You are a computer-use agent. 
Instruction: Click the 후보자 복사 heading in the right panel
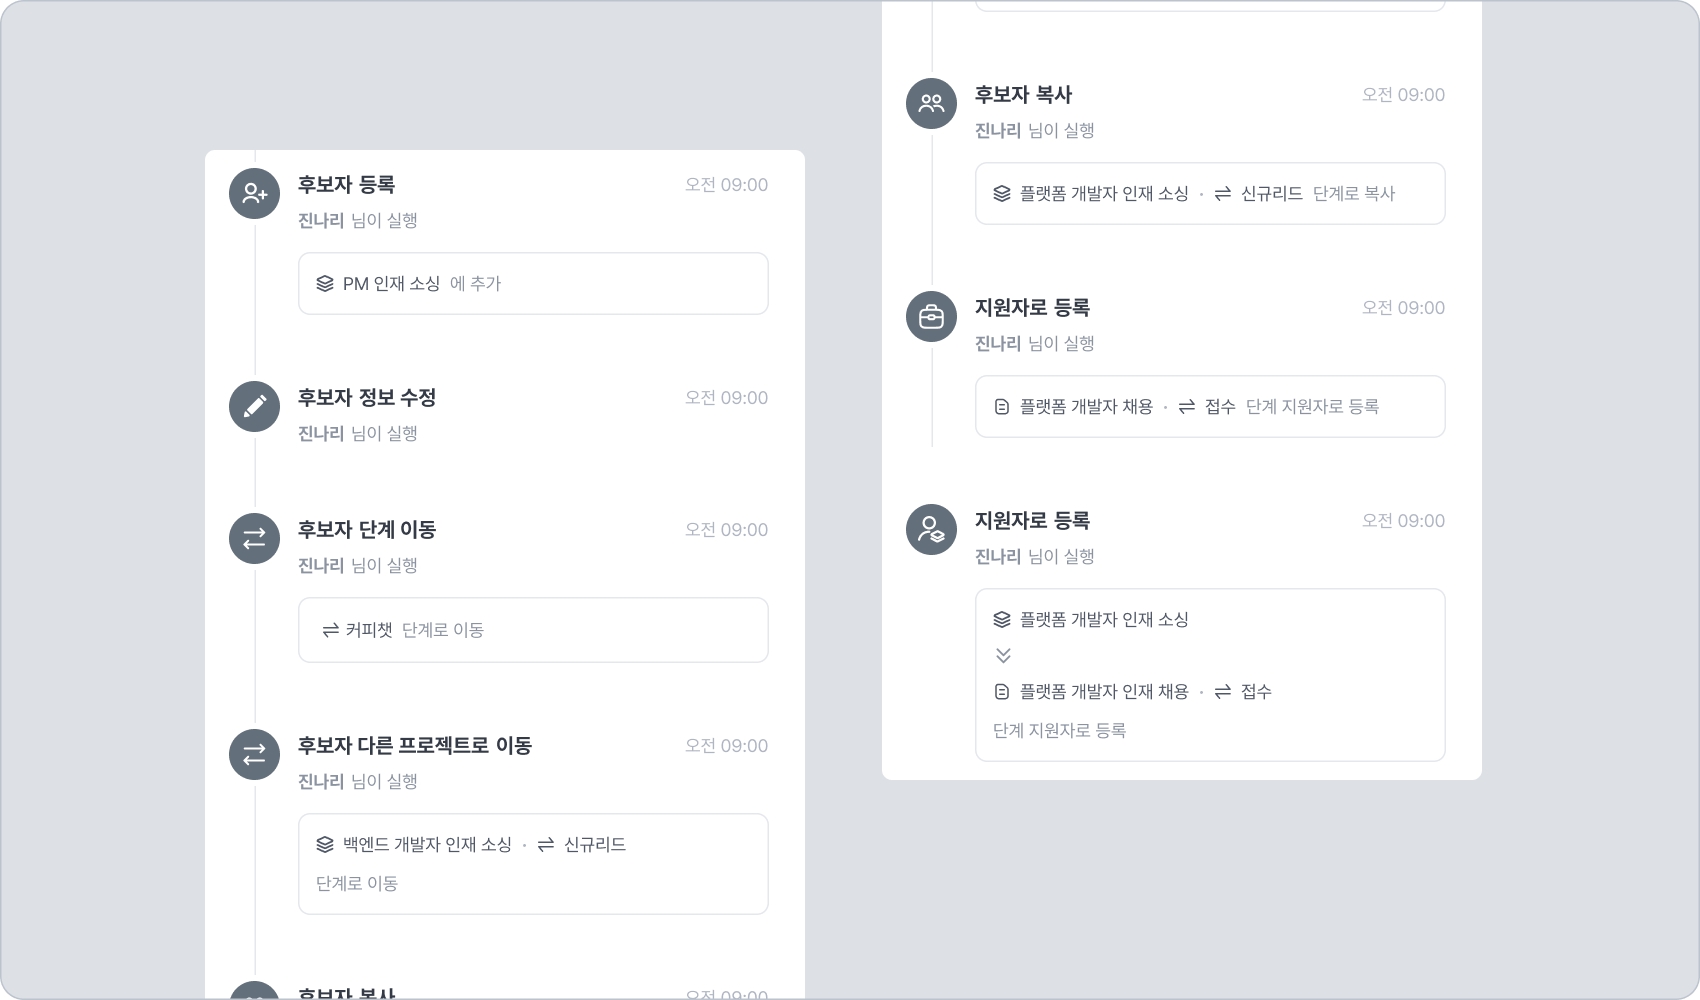[1023, 95]
